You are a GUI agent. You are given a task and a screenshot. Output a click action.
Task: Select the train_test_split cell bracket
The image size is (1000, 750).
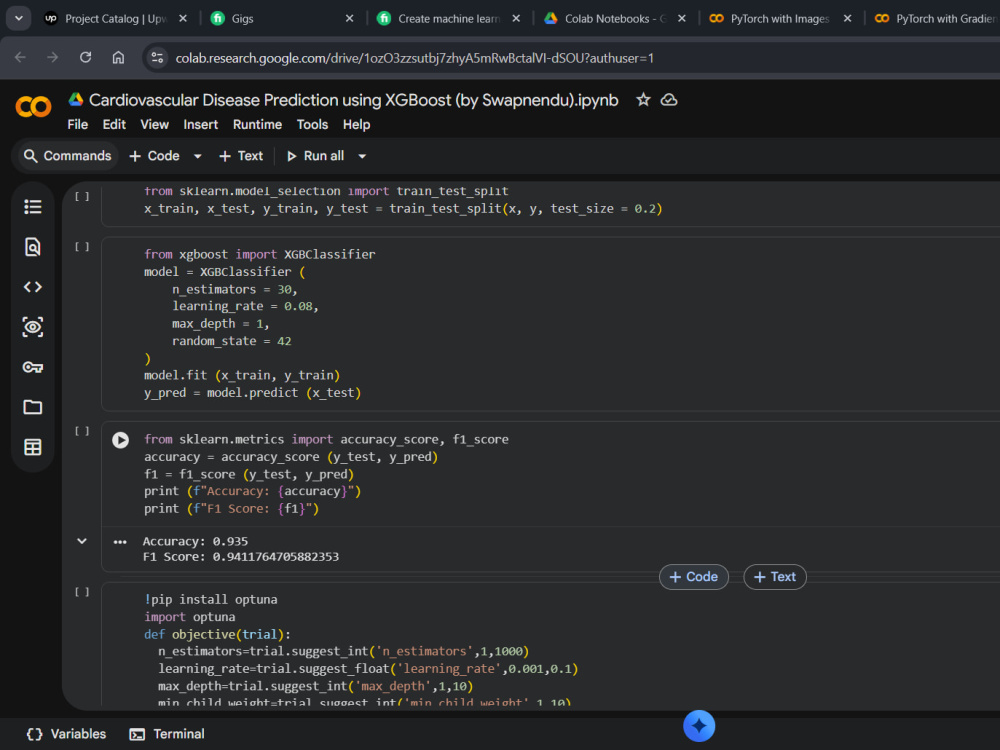(82, 196)
